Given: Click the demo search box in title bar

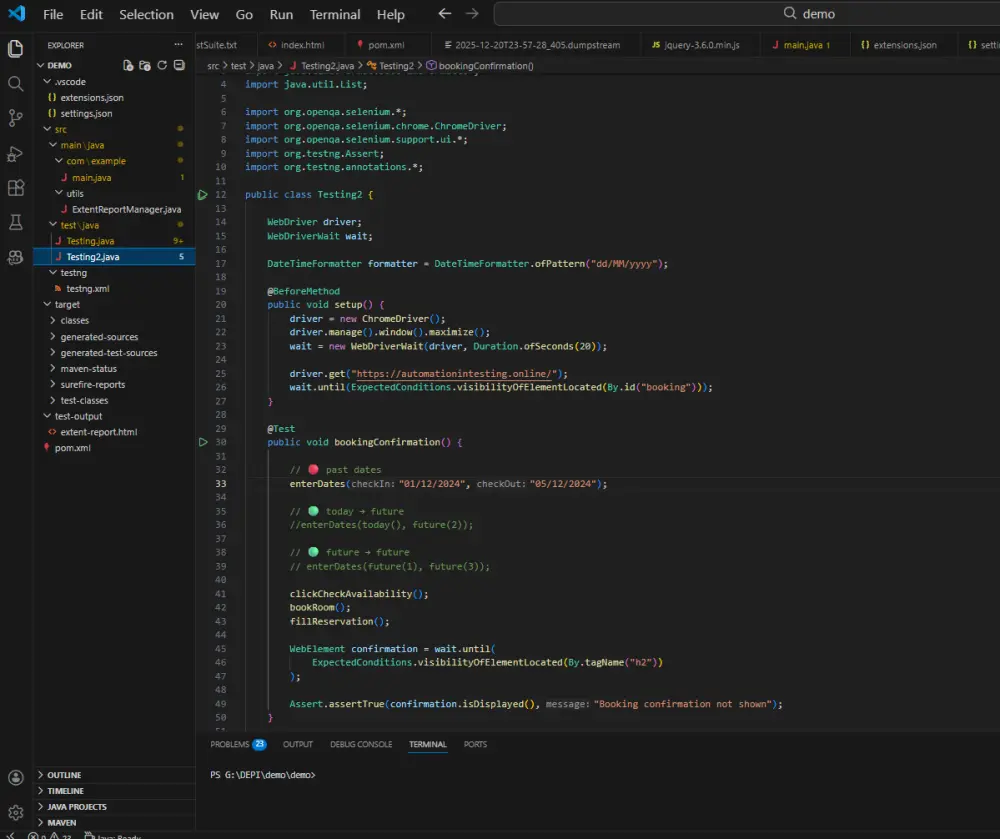Looking at the screenshot, I should (x=746, y=14).
